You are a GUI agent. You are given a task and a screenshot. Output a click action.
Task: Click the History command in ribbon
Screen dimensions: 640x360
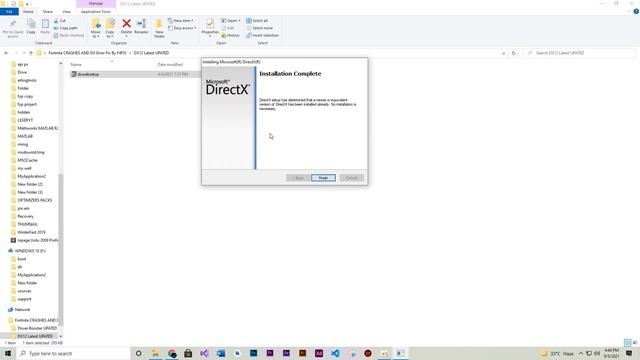pyautogui.click(x=231, y=36)
